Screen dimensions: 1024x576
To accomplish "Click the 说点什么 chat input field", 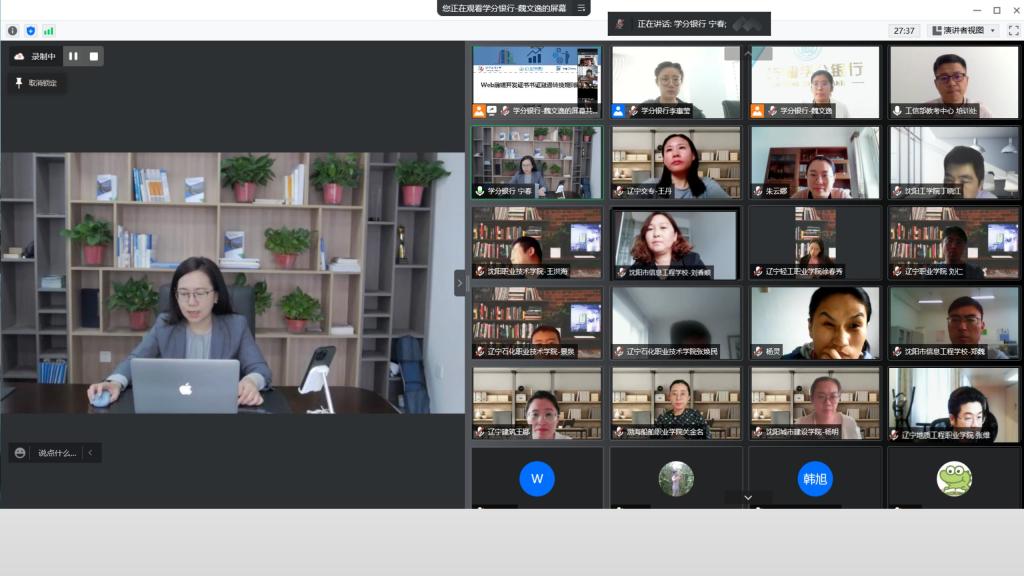I will pos(57,453).
